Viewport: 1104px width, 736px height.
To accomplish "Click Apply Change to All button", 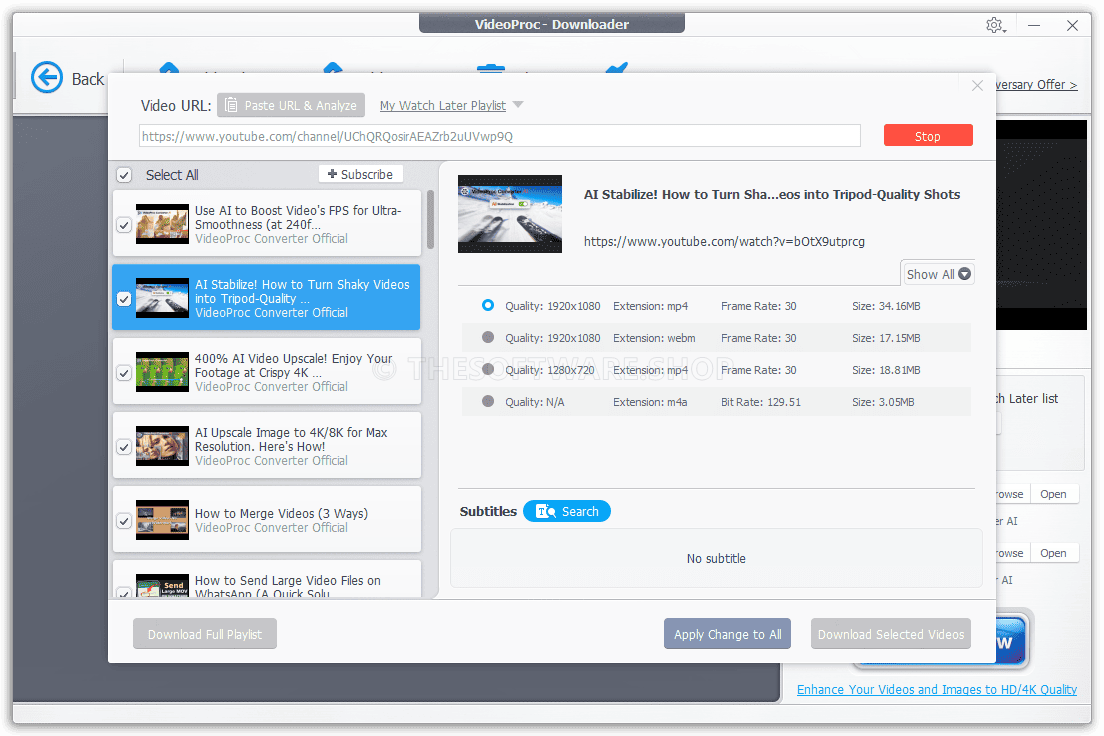I will pyautogui.click(x=727, y=634).
